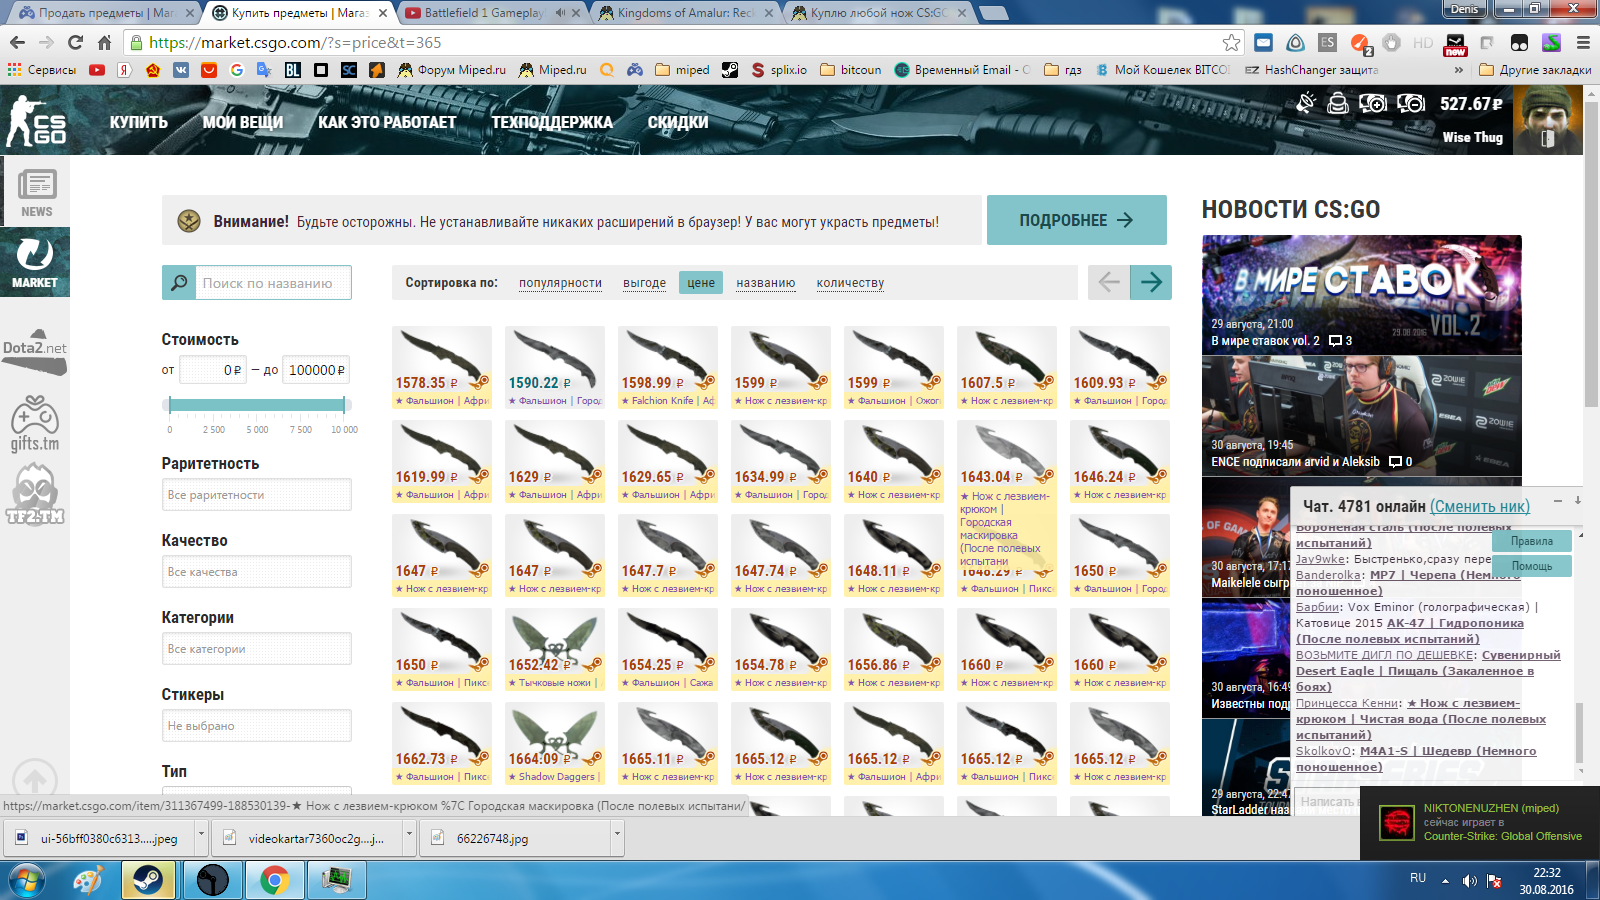The width and height of the screenshot is (1600, 900).
Task: Open the МОИ ВЕЩИ menu item
Action: [x=243, y=122]
